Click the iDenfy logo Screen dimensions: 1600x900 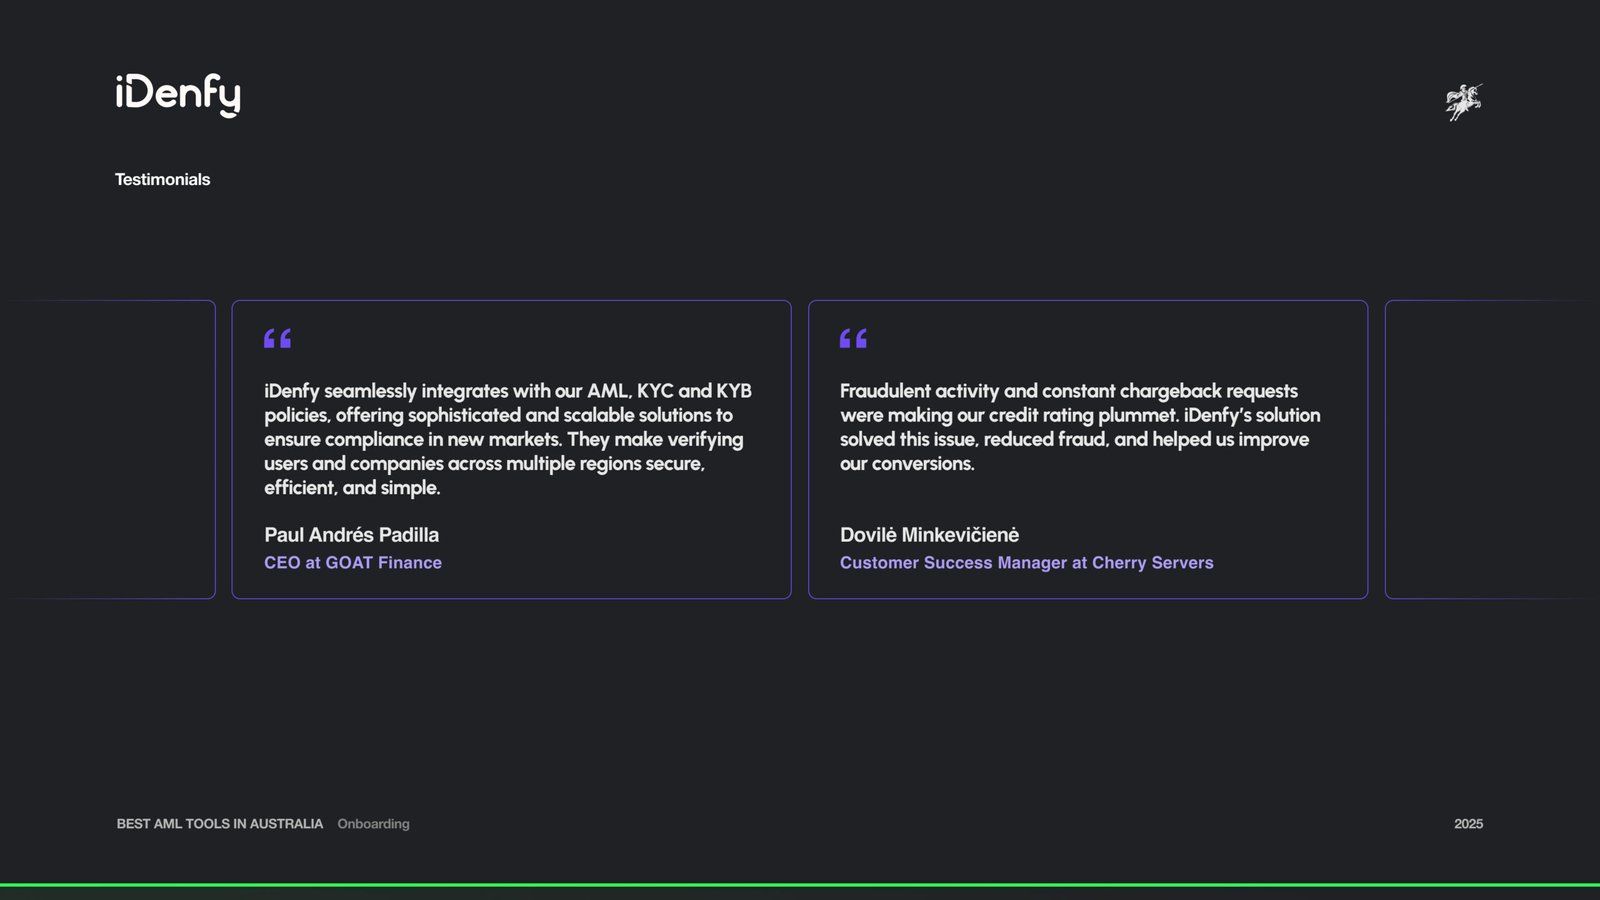pos(178,95)
